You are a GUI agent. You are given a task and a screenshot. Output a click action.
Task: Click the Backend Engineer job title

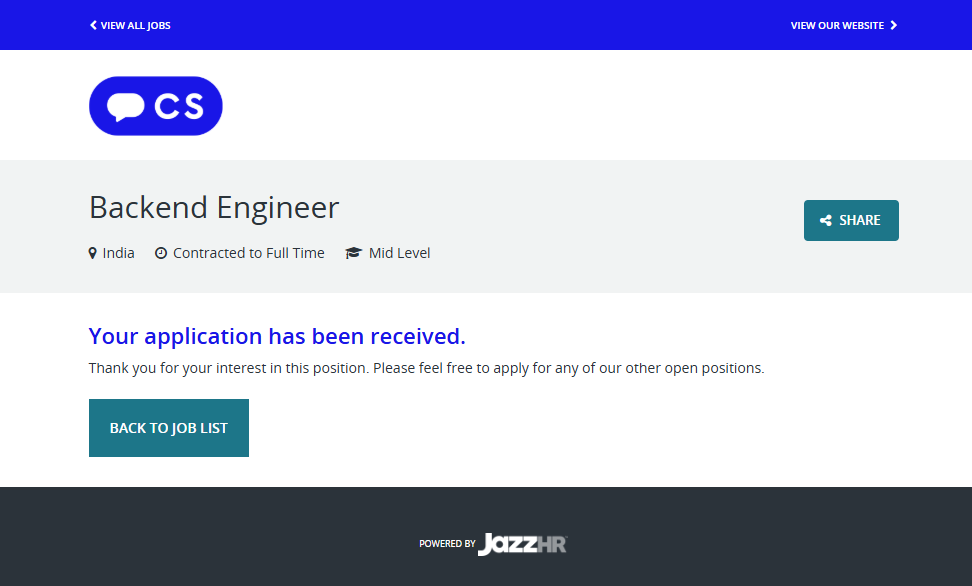(x=214, y=208)
